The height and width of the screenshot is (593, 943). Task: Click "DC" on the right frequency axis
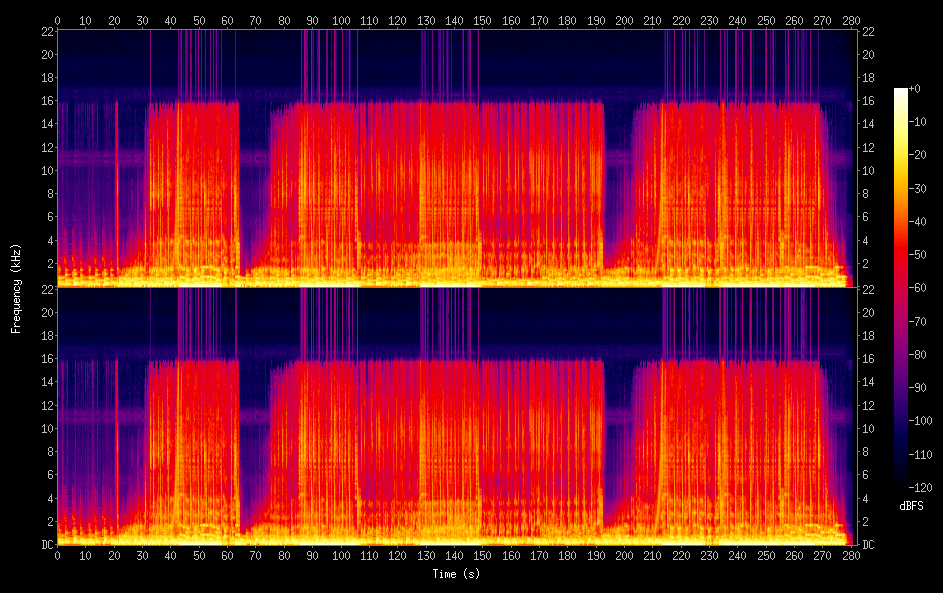pyautogui.click(x=868, y=544)
